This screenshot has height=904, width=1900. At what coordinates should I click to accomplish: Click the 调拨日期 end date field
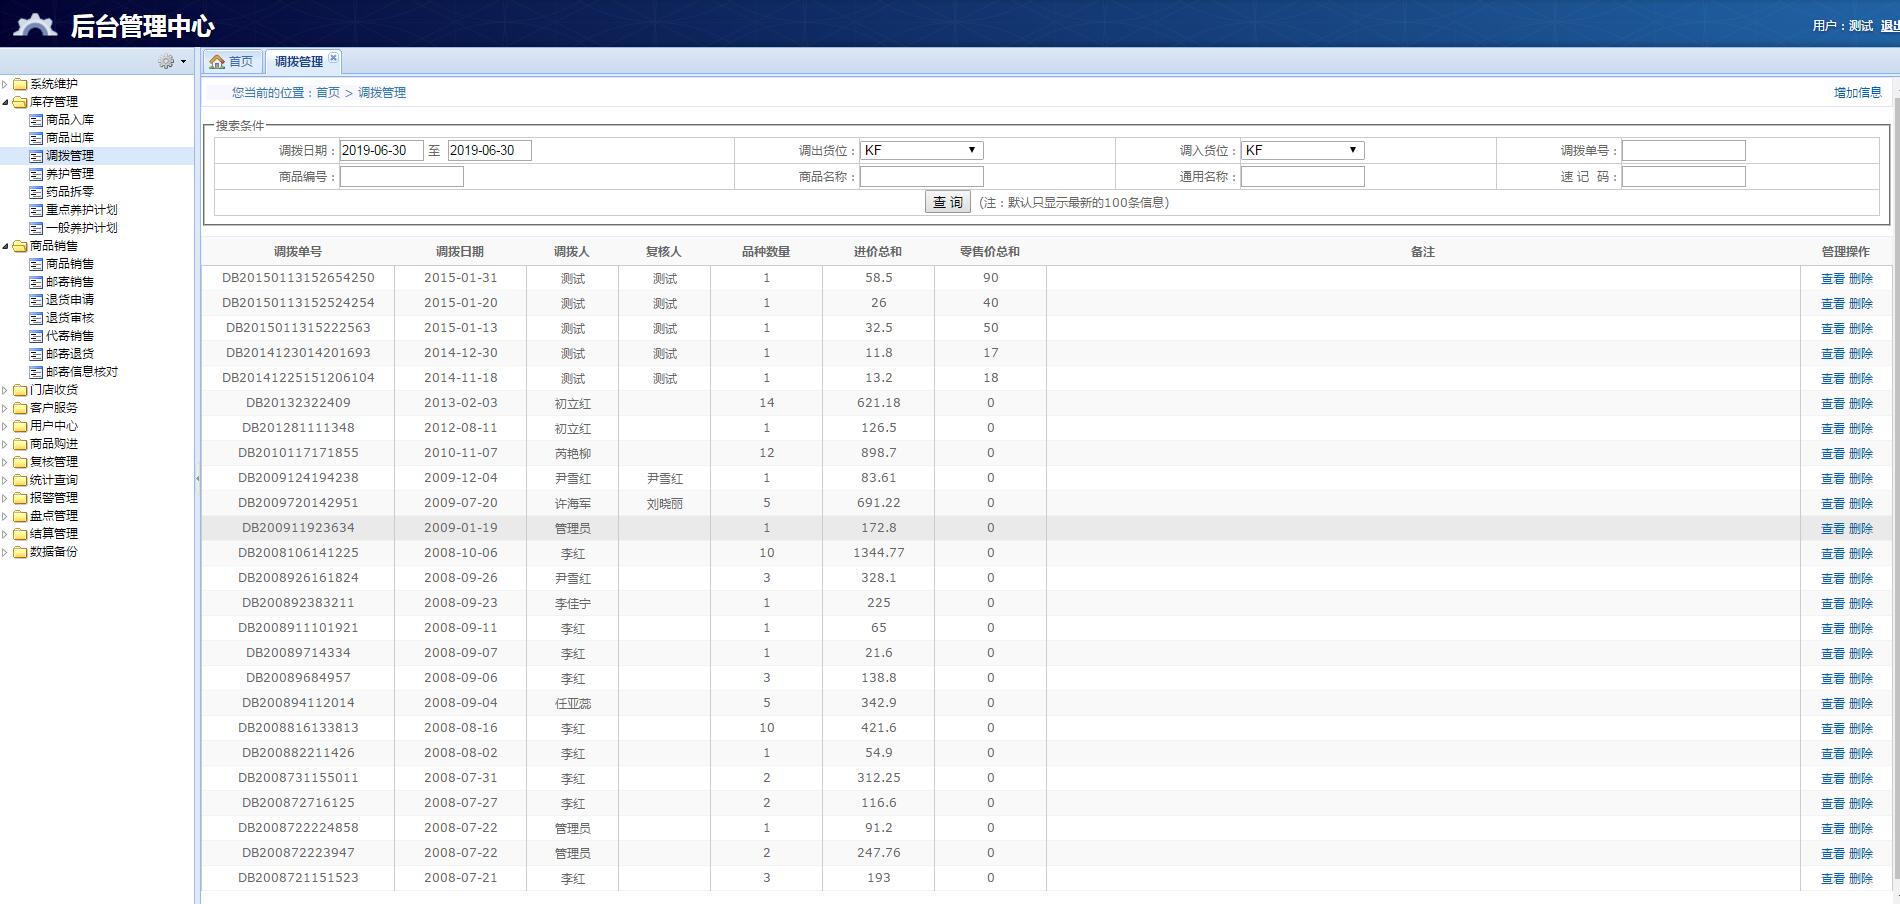tap(489, 150)
